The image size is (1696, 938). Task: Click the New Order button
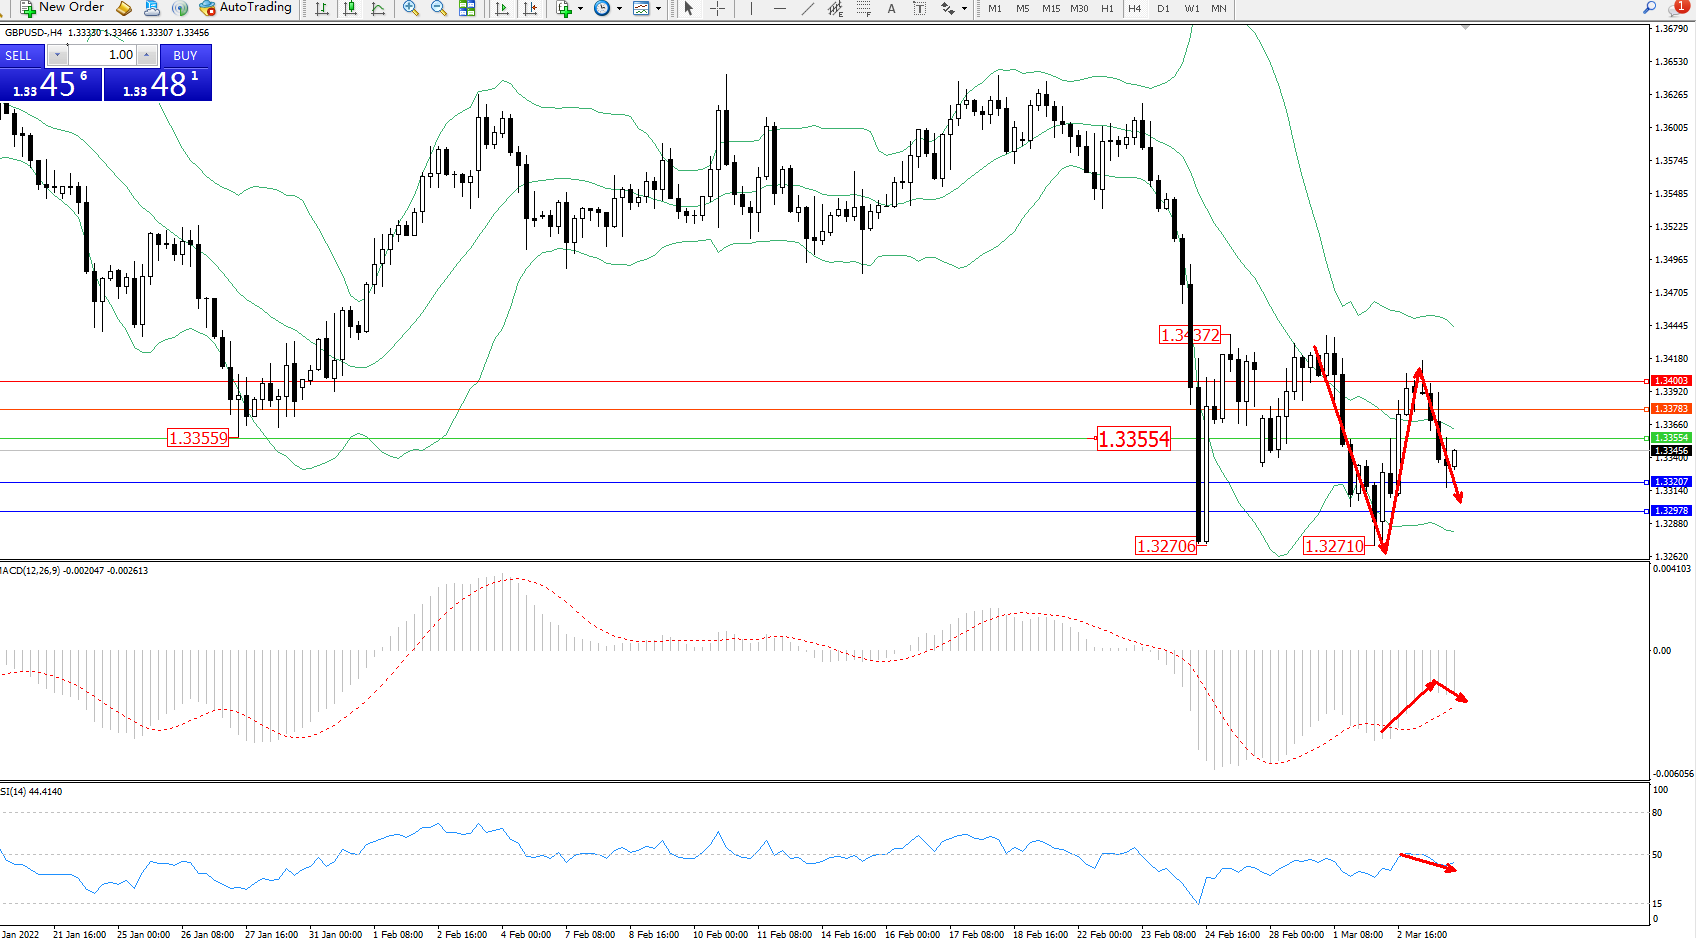62,8
